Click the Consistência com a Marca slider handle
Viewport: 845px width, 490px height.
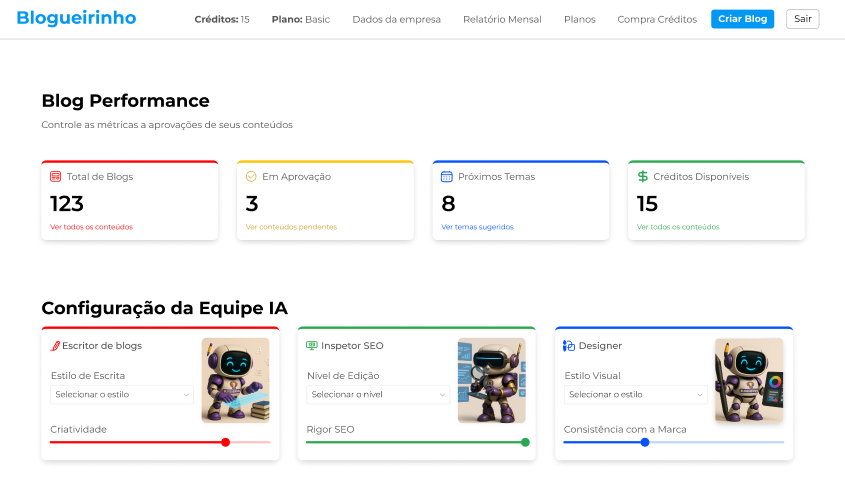pyautogui.click(x=645, y=443)
